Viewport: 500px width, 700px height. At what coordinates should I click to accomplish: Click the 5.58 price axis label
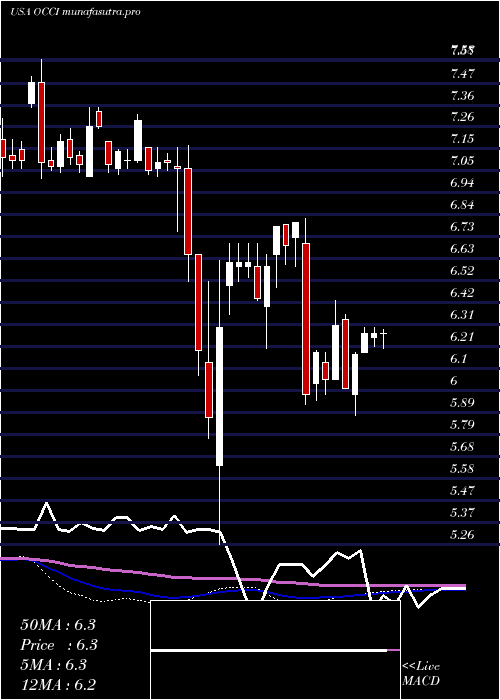[x=463, y=469]
